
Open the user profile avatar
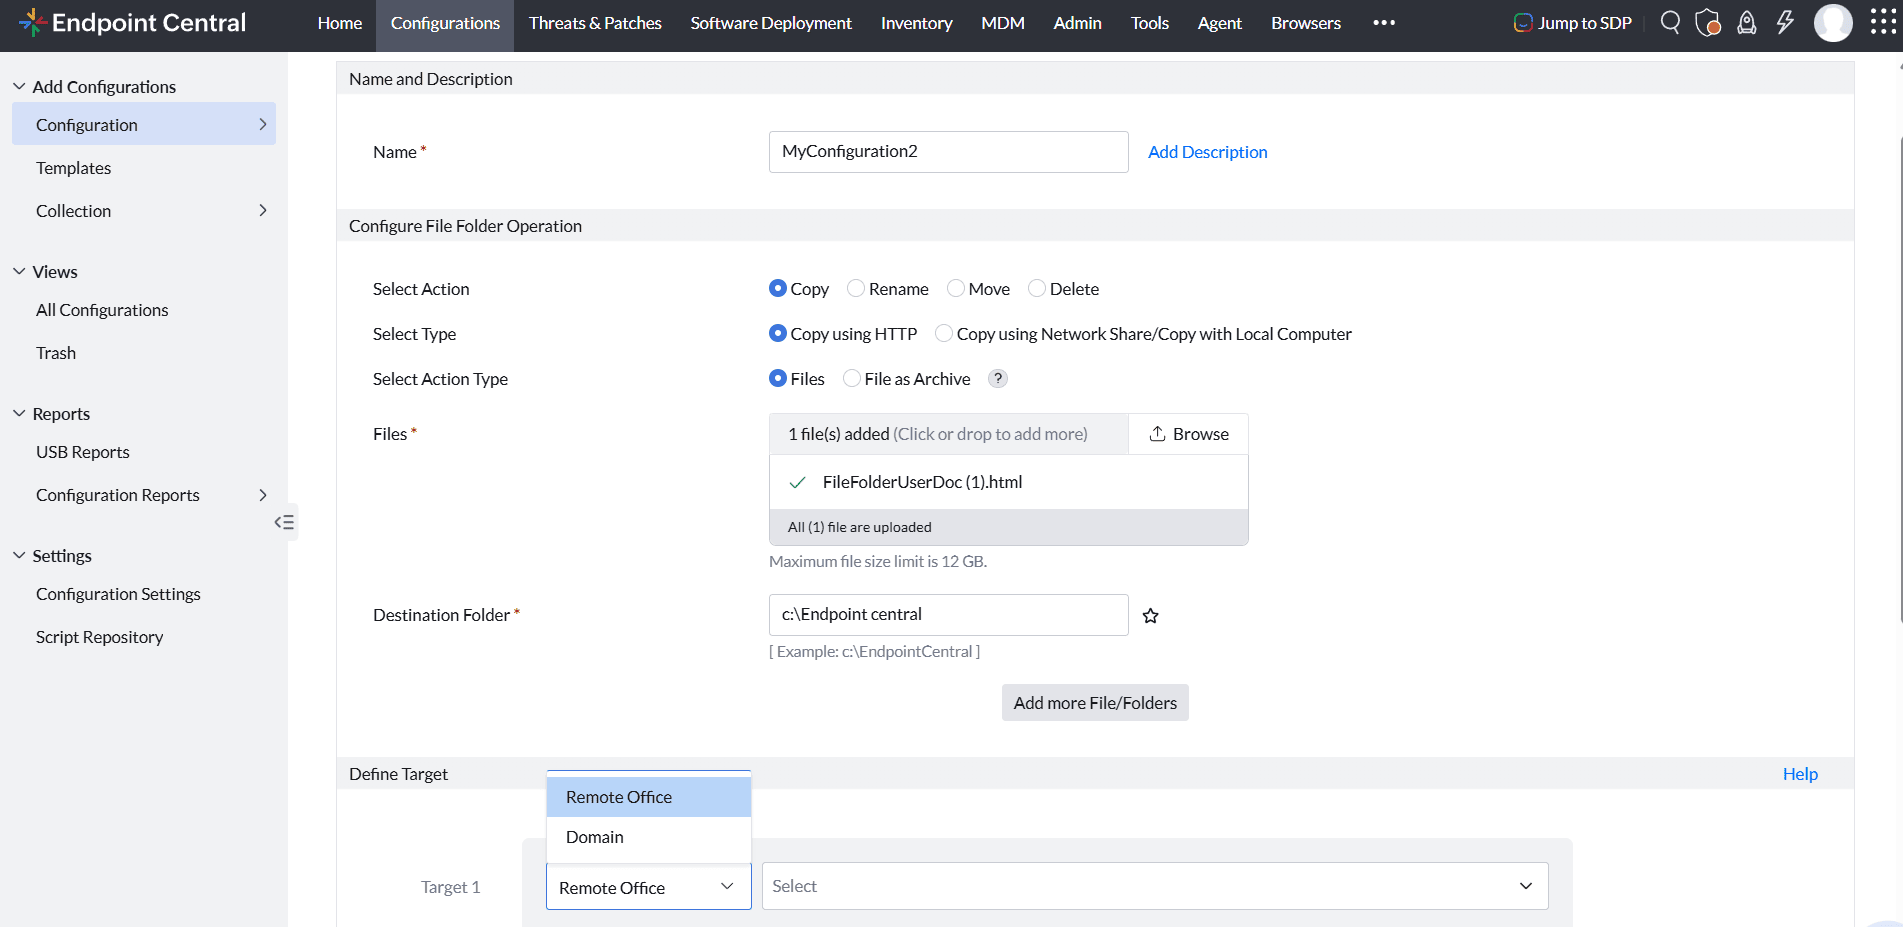coord(1833,22)
